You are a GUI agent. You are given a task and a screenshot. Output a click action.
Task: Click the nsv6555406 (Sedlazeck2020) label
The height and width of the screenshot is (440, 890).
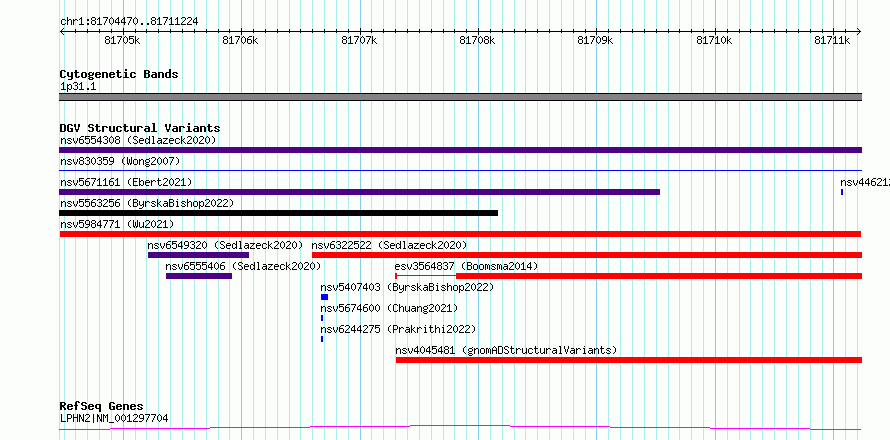pos(244,266)
